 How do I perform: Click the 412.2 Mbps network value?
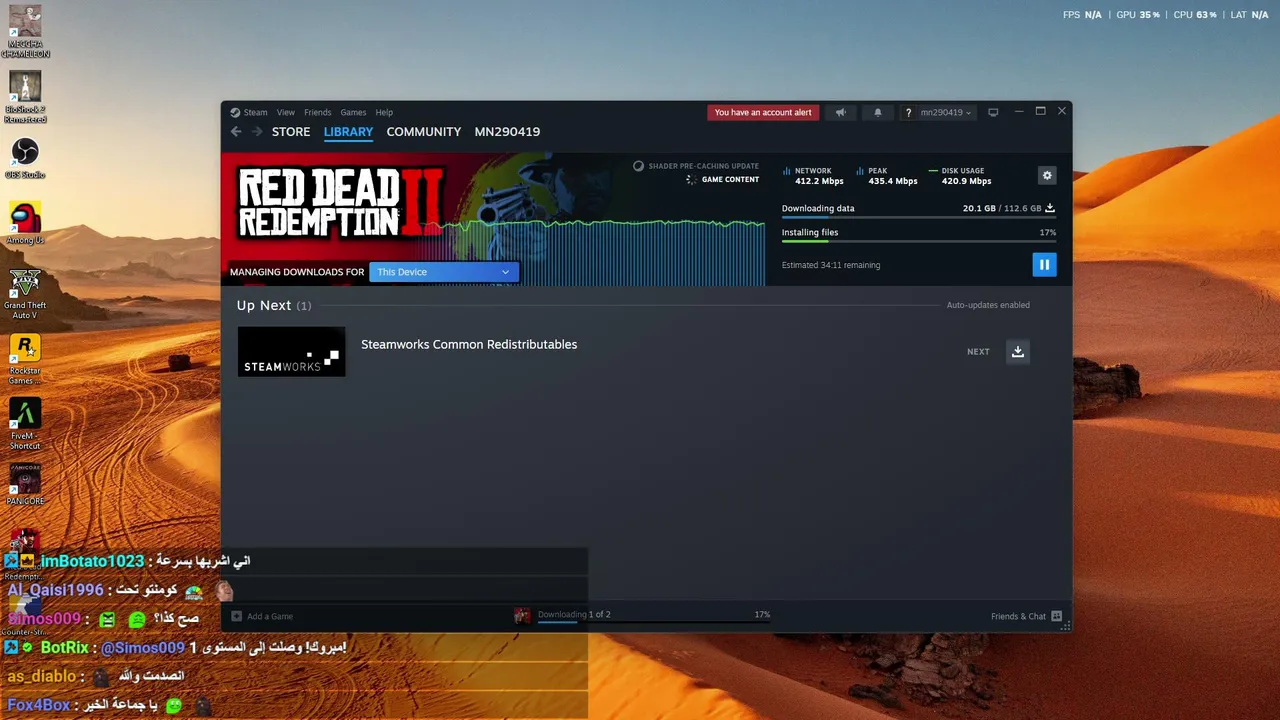[x=819, y=181]
